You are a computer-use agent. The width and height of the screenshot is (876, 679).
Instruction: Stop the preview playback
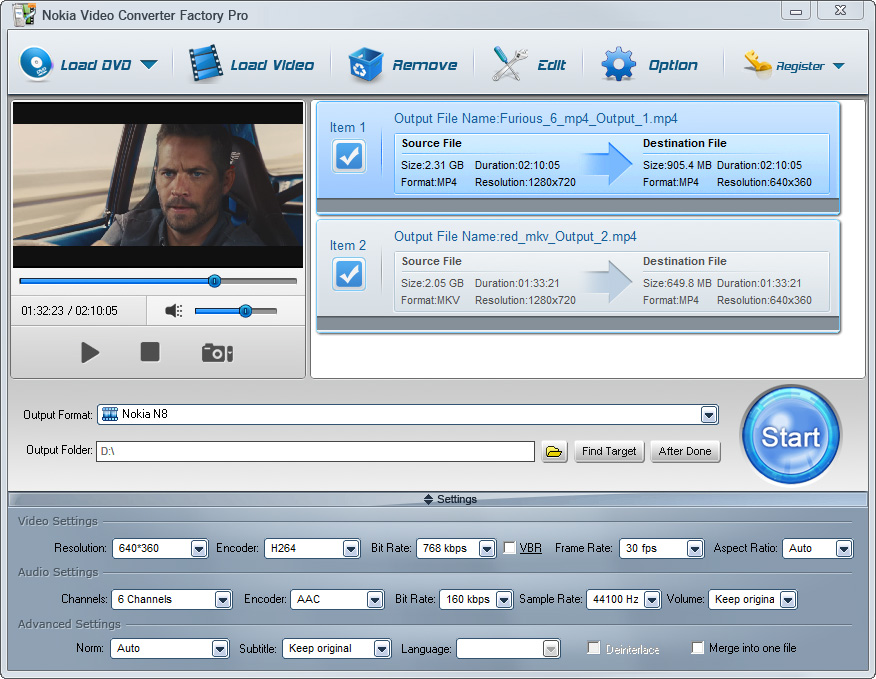click(x=150, y=352)
